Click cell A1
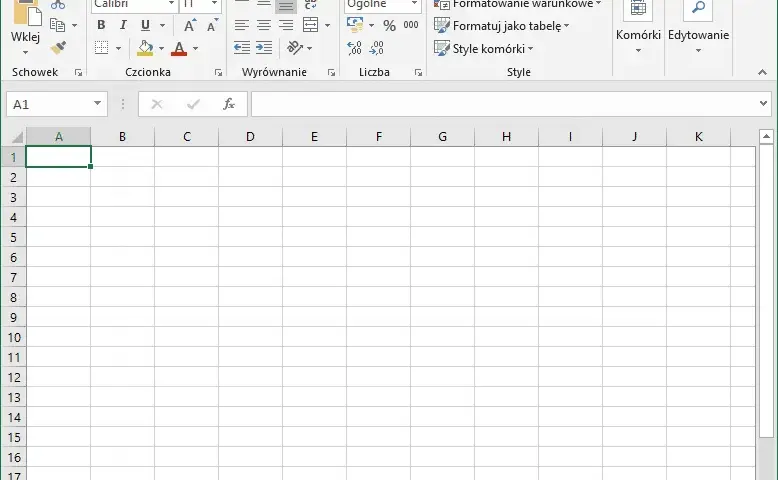 click(x=58, y=157)
